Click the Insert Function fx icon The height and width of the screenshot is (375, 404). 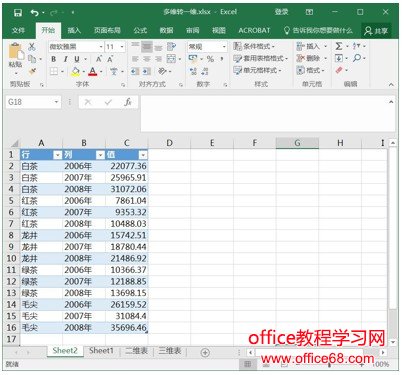[x=128, y=102]
